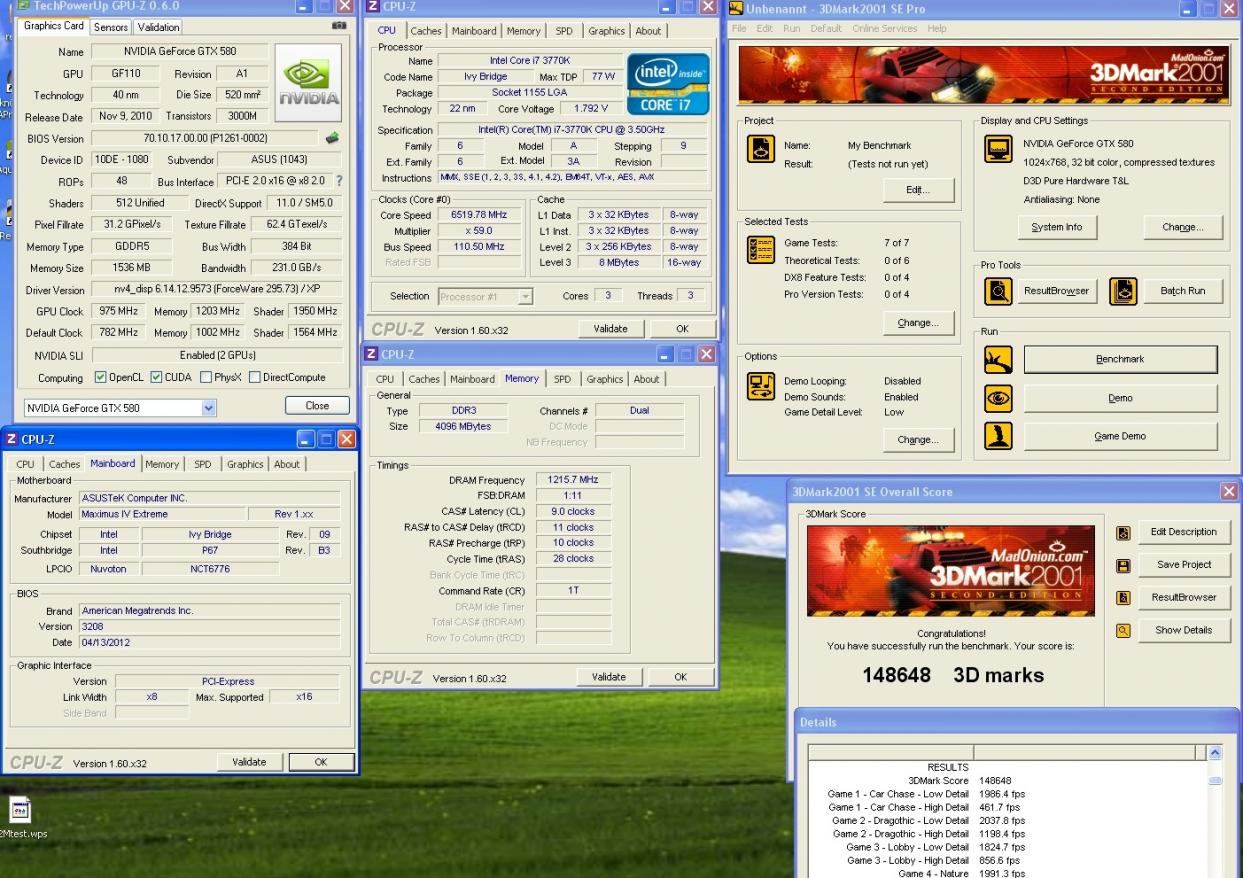This screenshot has height=878, width=1243.
Task: Toggle the DirectCompute checkbox in GPU-Z
Action: pos(254,378)
